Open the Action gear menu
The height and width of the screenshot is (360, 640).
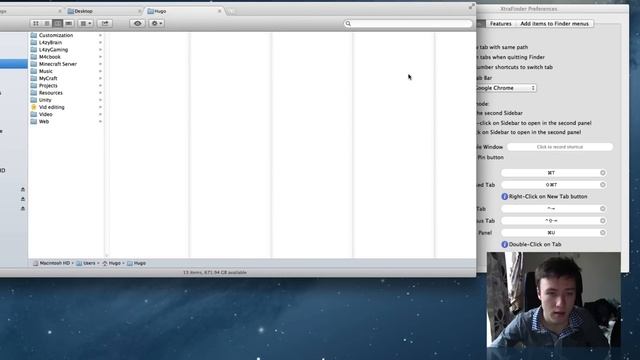pos(157,23)
